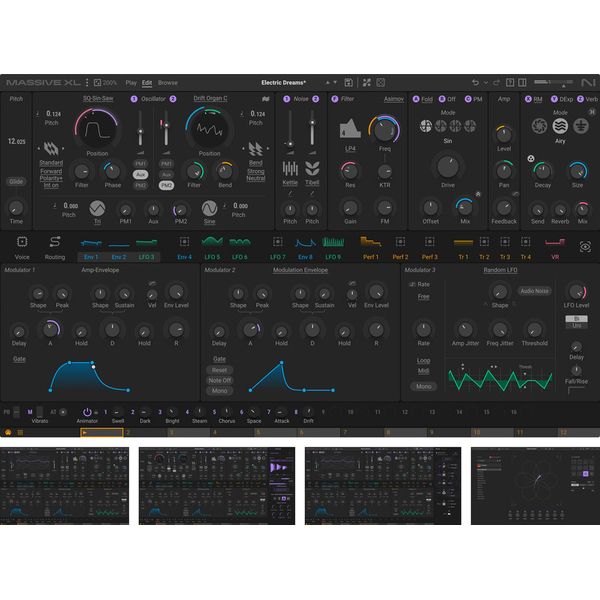Click the Standard wavetable mode icon
The height and width of the screenshot is (600, 600).
pyautogui.click(x=51, y=148)
